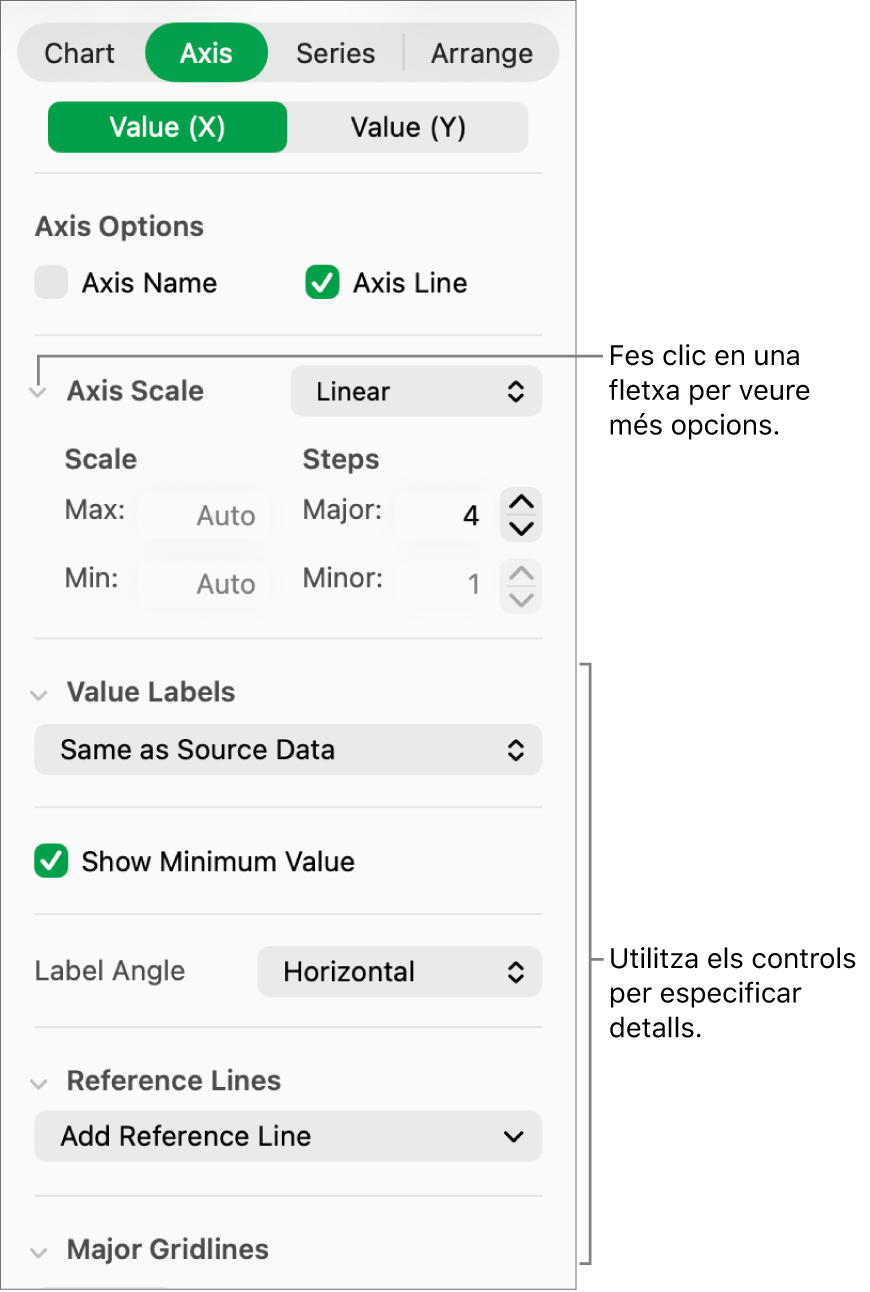
Task: Click the Minor steps decrease arrow
Action: tap(523, 599)
